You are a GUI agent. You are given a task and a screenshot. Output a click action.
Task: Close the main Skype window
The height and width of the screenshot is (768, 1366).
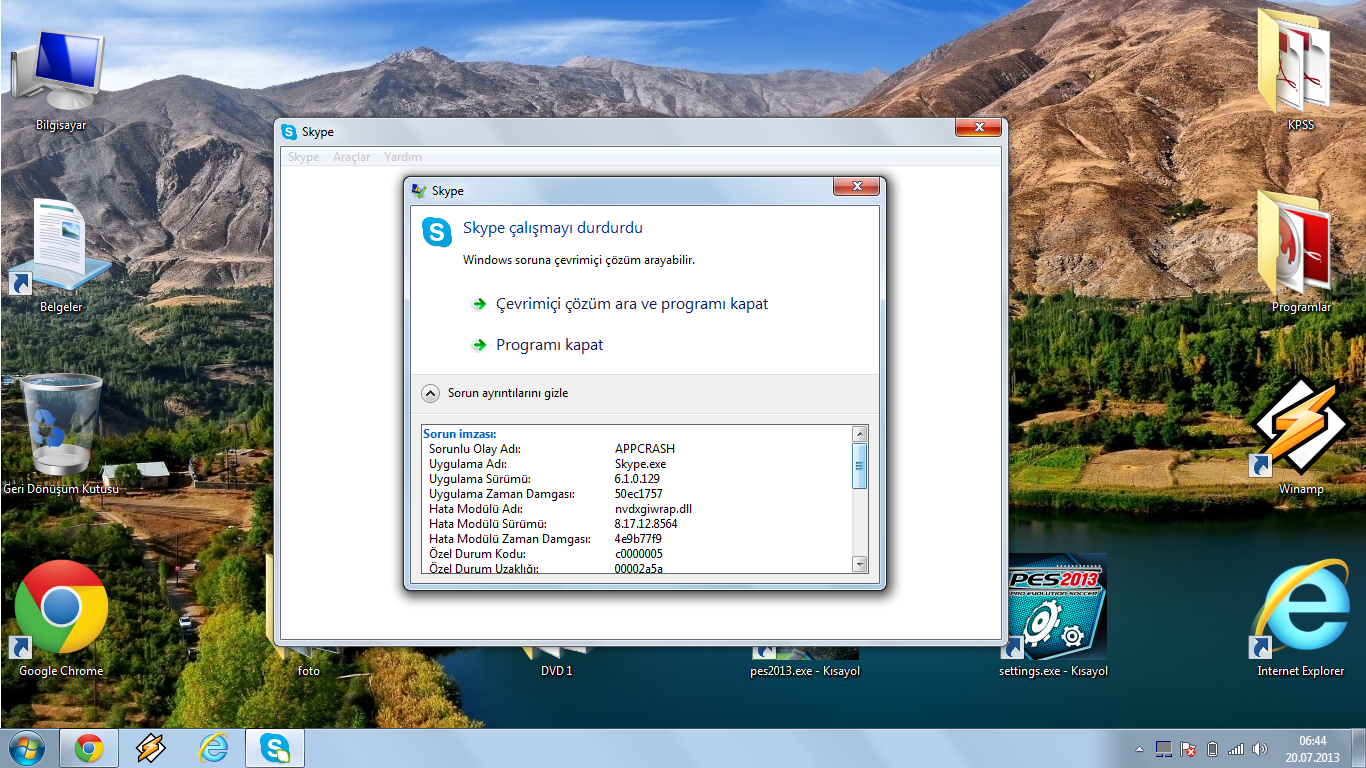[x=978, y=127]
